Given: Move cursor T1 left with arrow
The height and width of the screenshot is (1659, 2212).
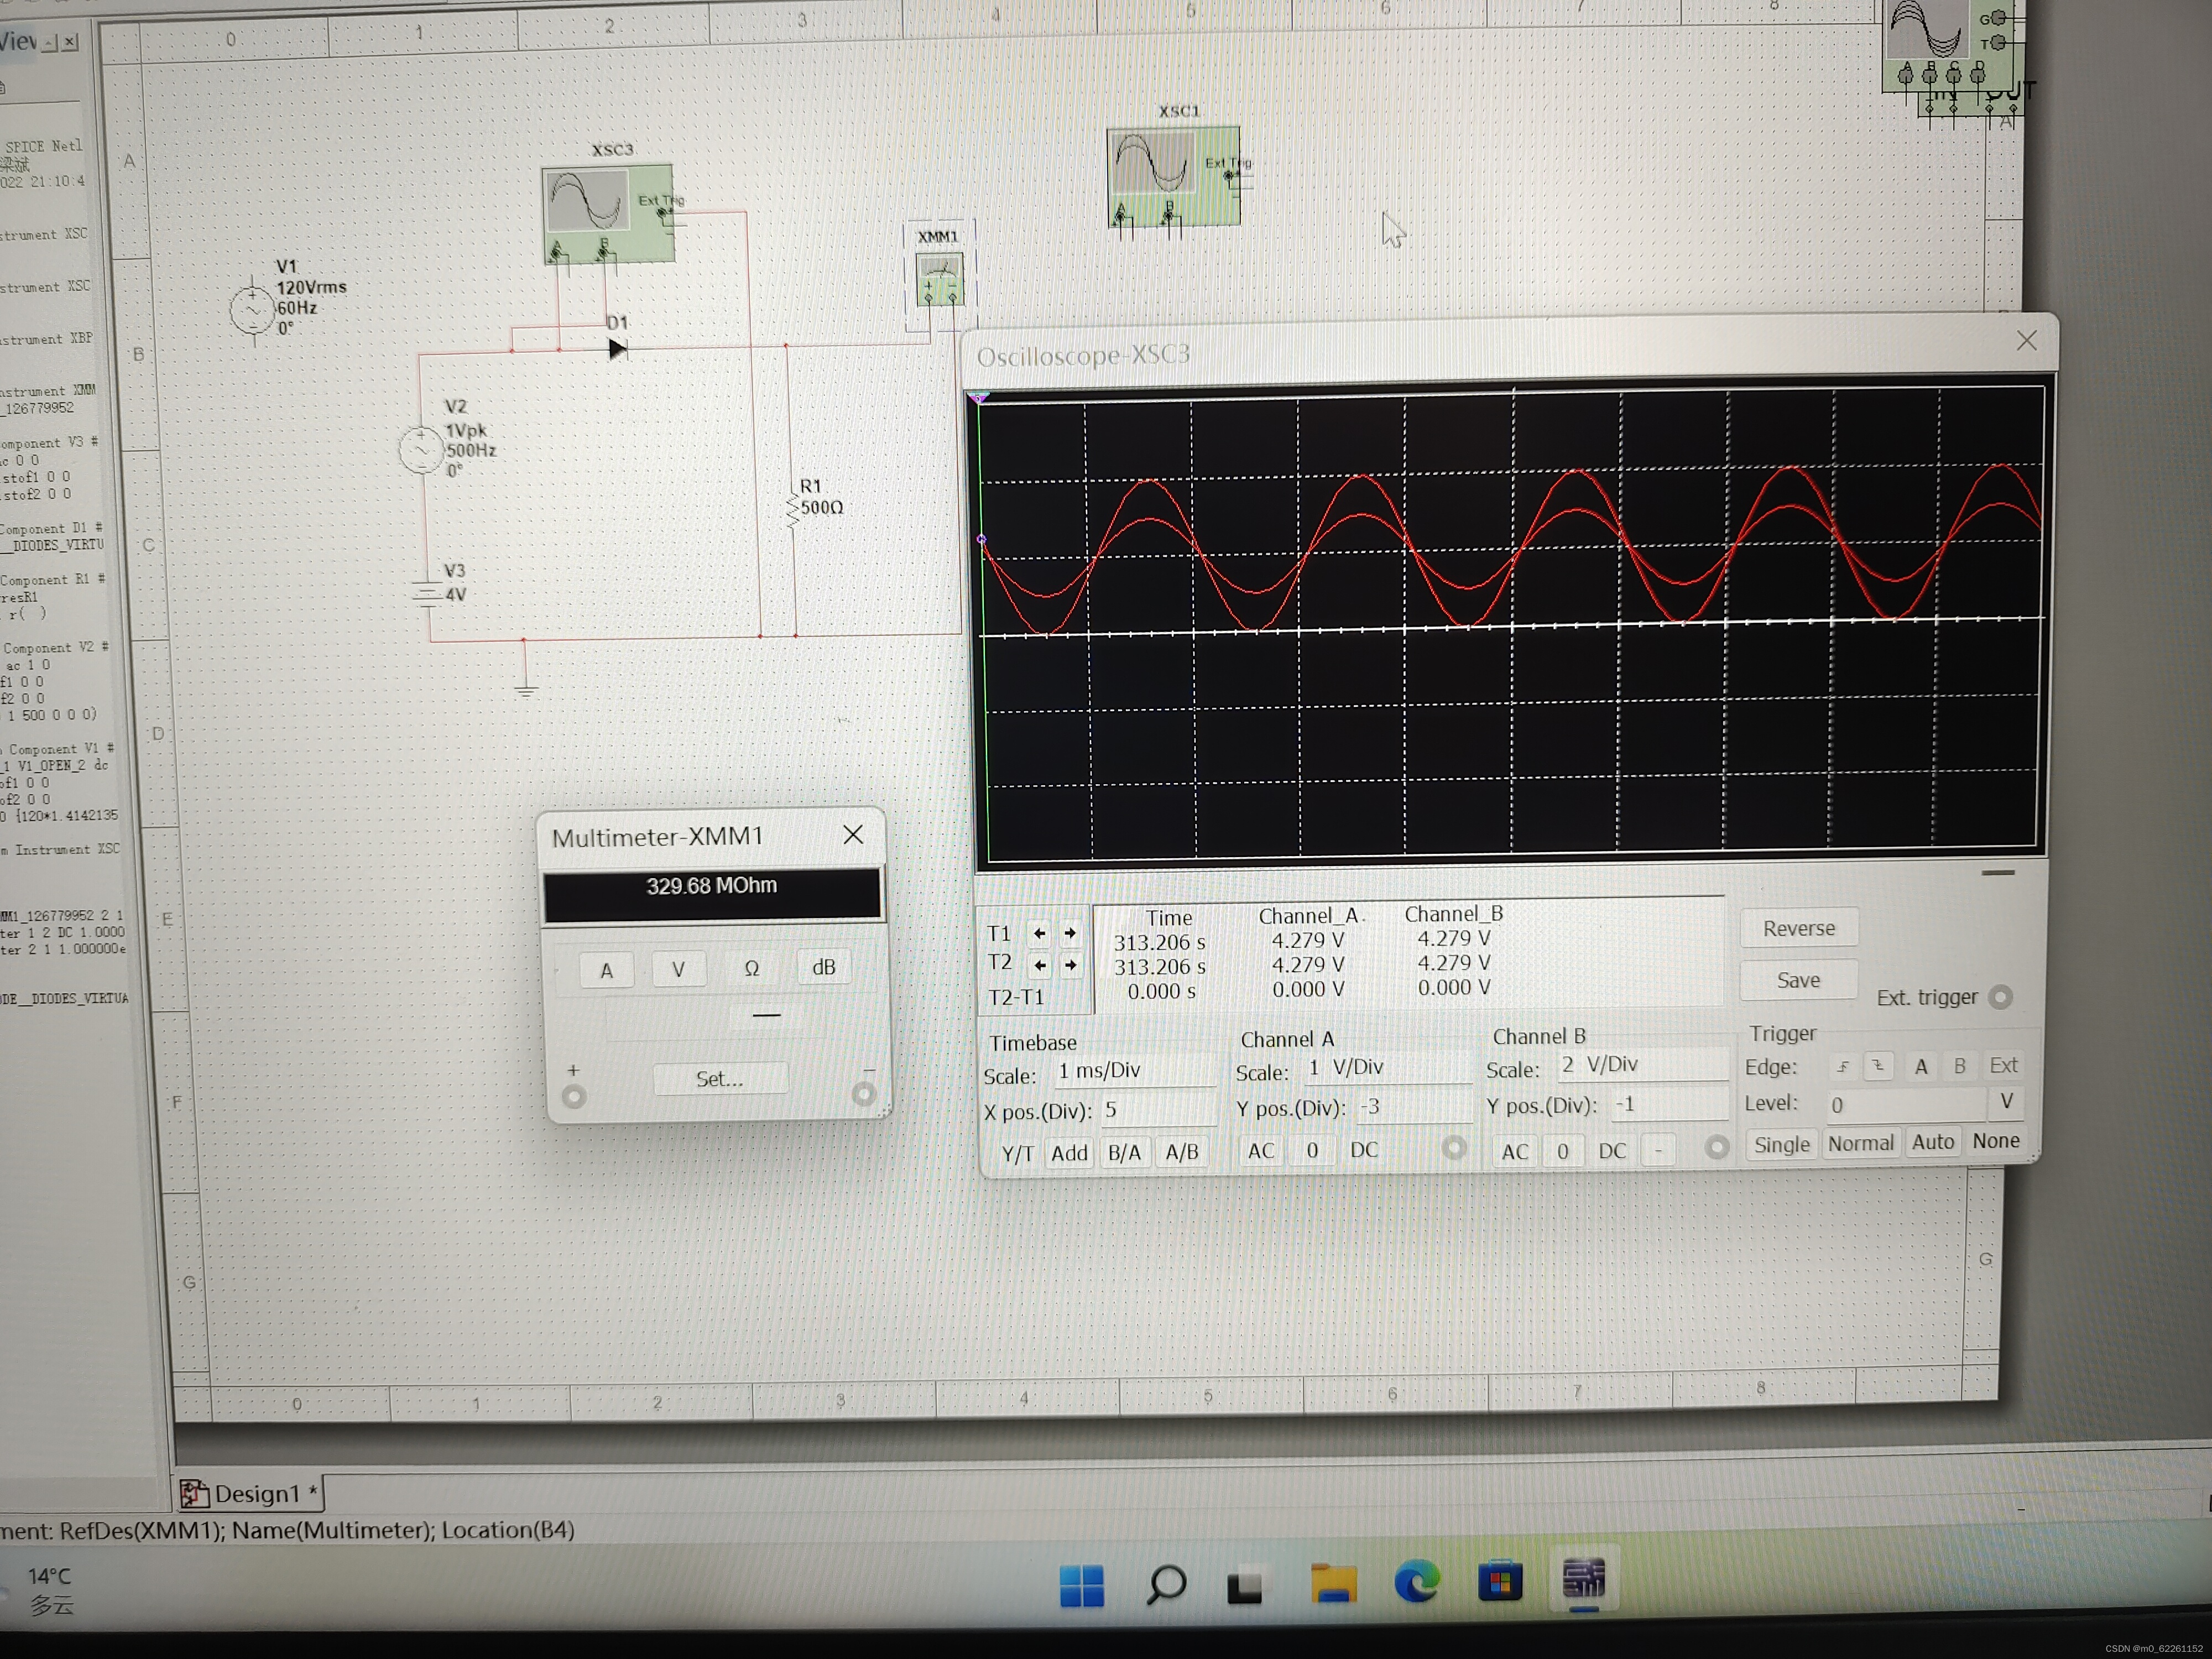Looking at the screenshot, I should coord(1040,933).
